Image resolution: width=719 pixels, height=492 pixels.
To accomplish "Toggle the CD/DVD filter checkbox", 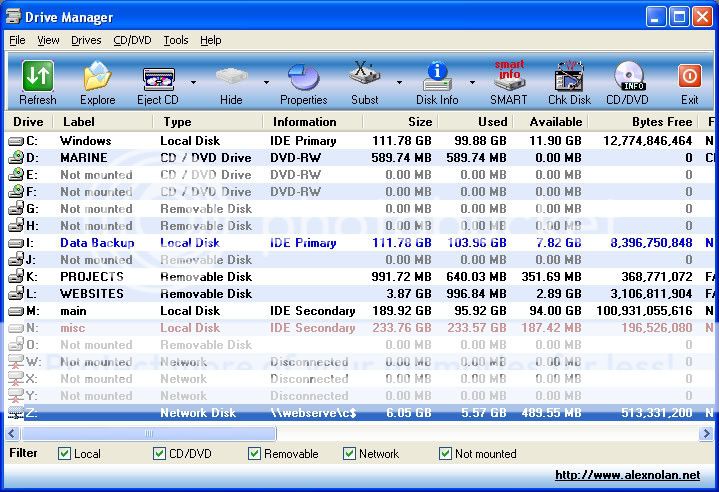I will tap(160, 454).
